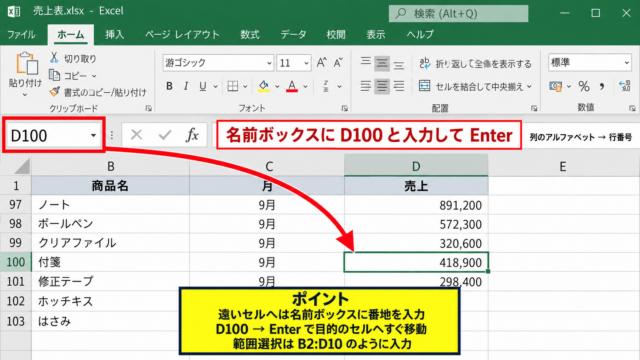Screen dimensions: 640x360
Task: Switch to the 挿入 tab
Action: point(114,35)
